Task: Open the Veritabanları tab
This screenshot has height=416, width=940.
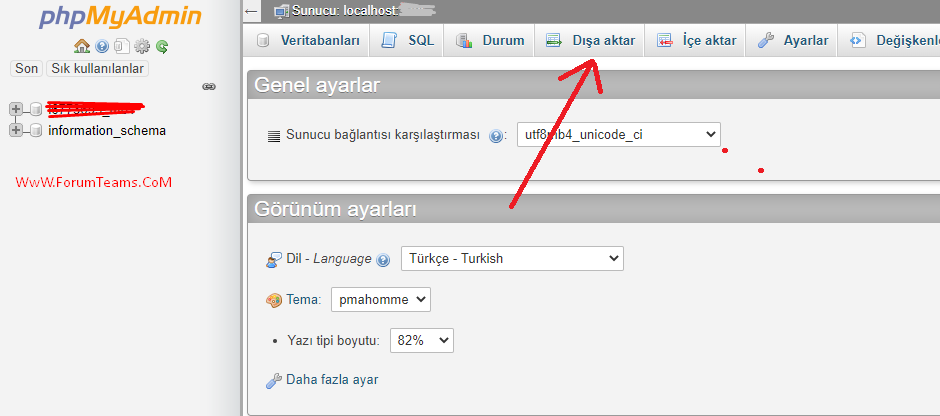Action: point(308,41)
